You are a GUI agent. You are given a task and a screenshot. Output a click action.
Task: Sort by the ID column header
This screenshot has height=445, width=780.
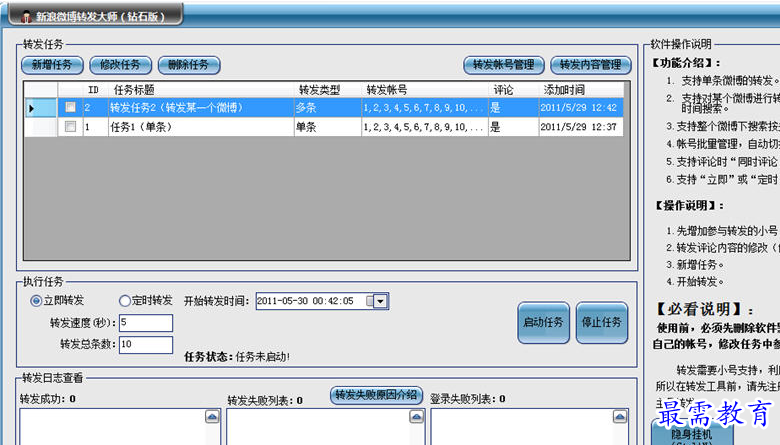[93, 90]
